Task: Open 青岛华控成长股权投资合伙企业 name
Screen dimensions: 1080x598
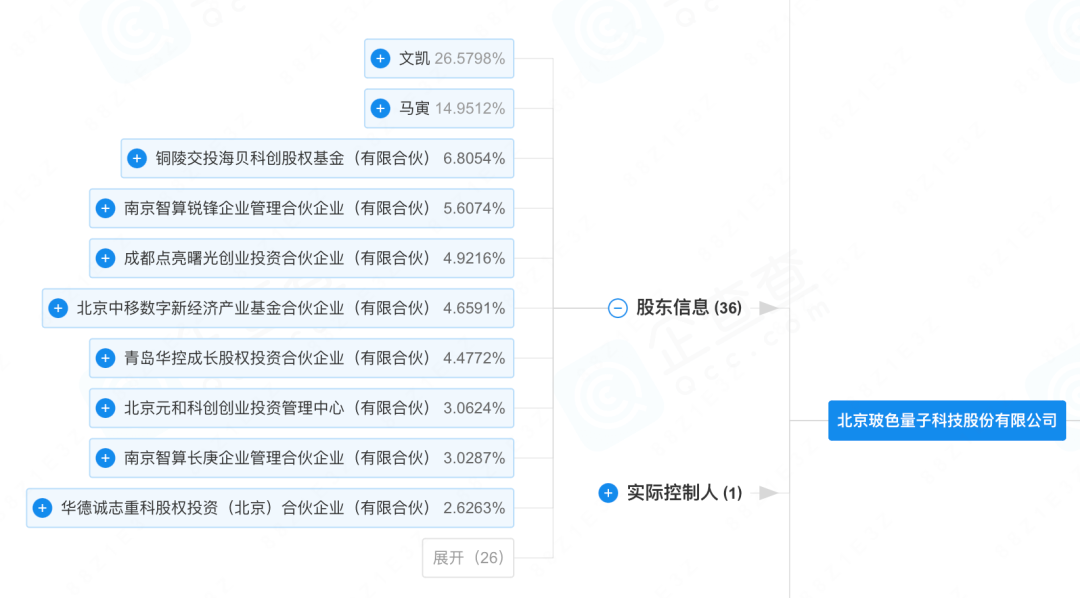Action: click(278, 358)
